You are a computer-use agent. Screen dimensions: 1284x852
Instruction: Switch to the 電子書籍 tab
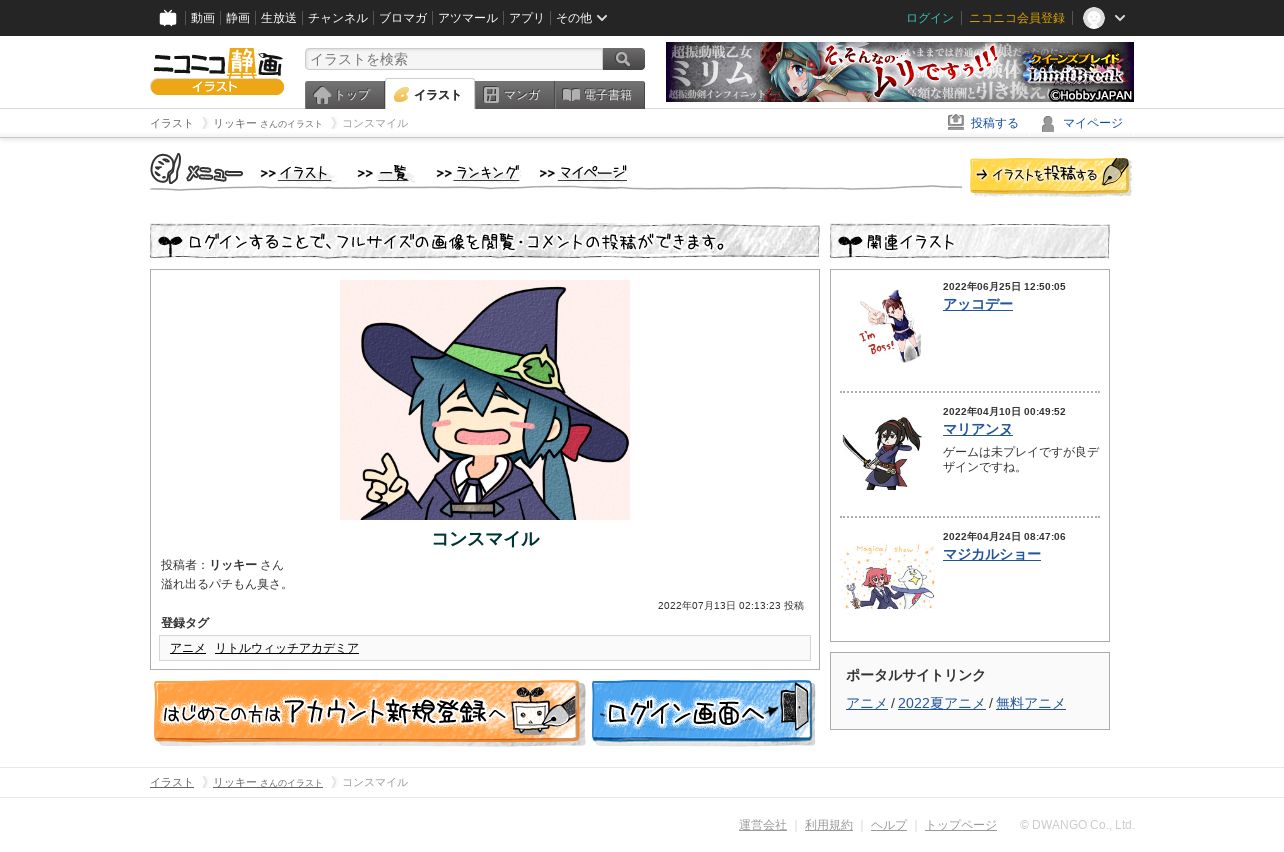[x=600, y=95]
